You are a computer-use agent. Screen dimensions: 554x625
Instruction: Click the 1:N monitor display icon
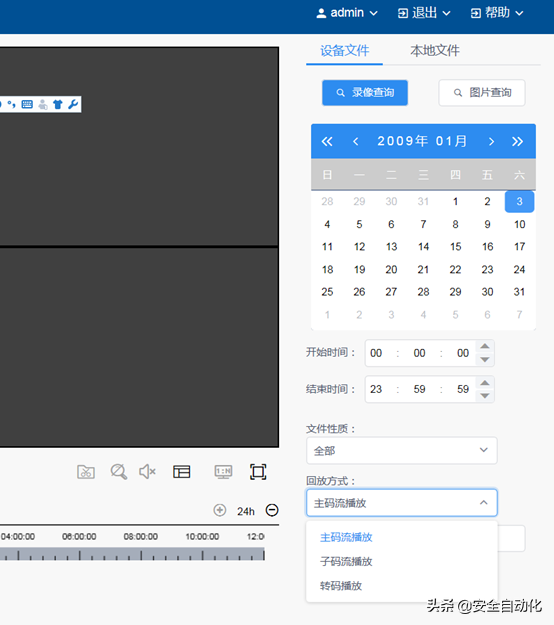coord(223,472)
